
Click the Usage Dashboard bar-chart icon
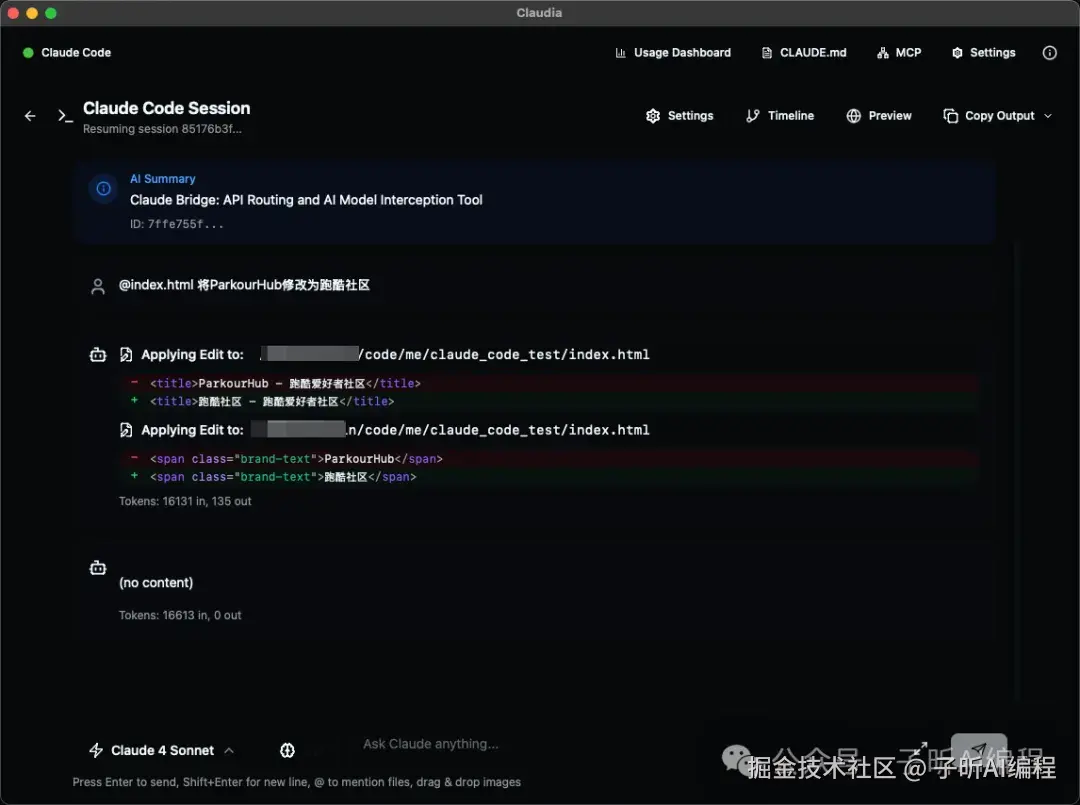[619, 52]
